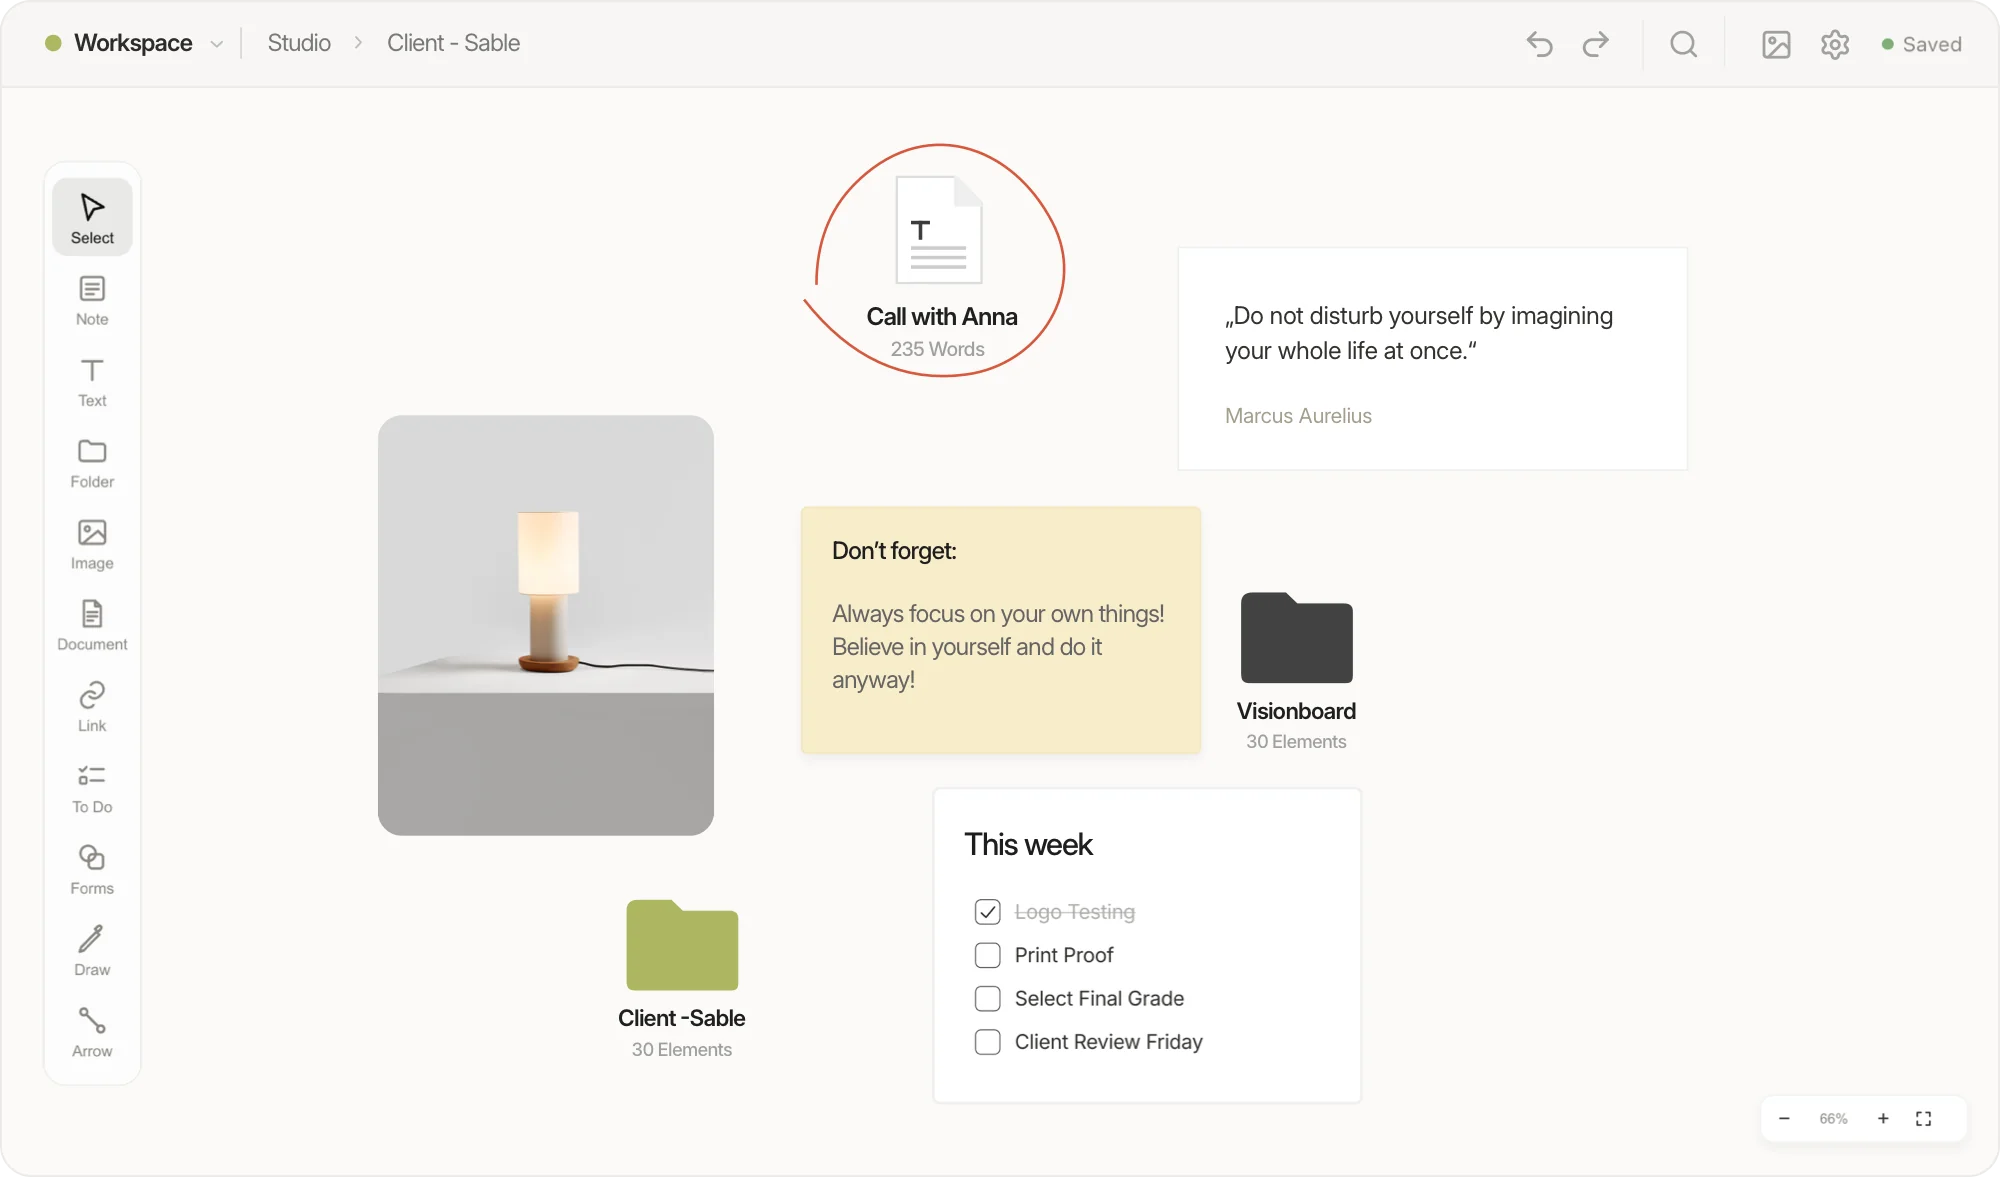Click the Visionboard folder name

coord(1296,711)
